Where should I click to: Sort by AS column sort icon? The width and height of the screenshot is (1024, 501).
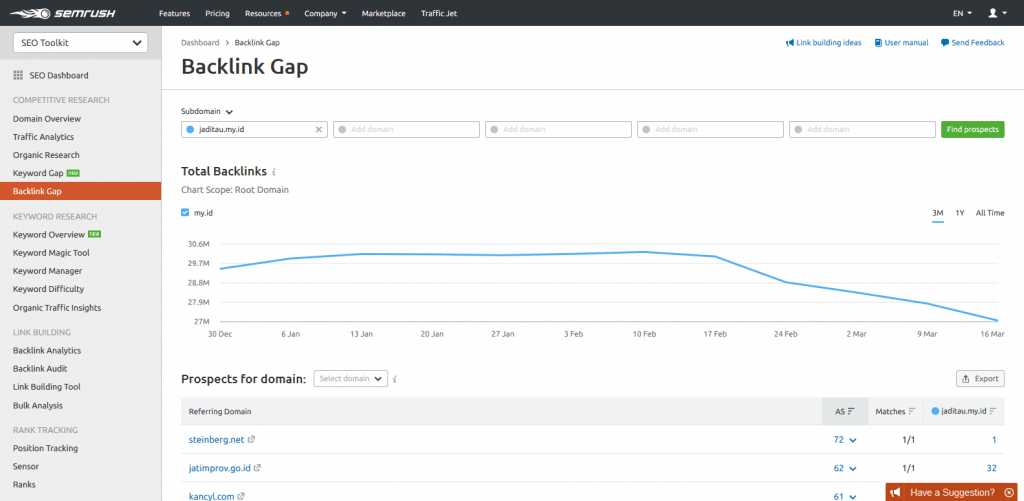[851, 411]
